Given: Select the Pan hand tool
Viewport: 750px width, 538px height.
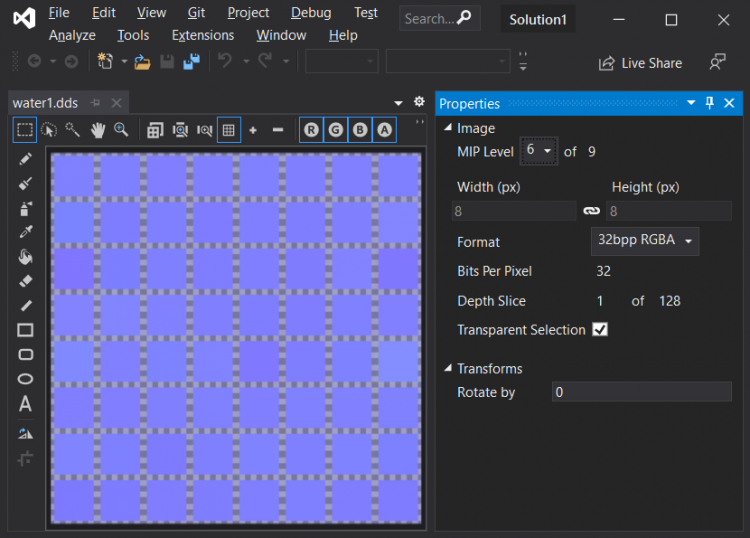Looking at the screenshot, I should 98,130.
